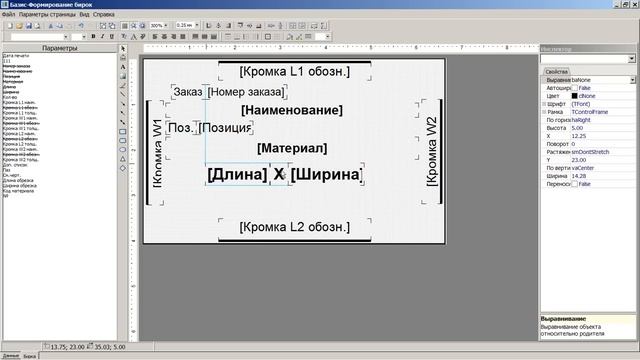The height and width of the screenshot is (360, 640).
Task: Select the diagonal line drawing tool
Action: 123,95
